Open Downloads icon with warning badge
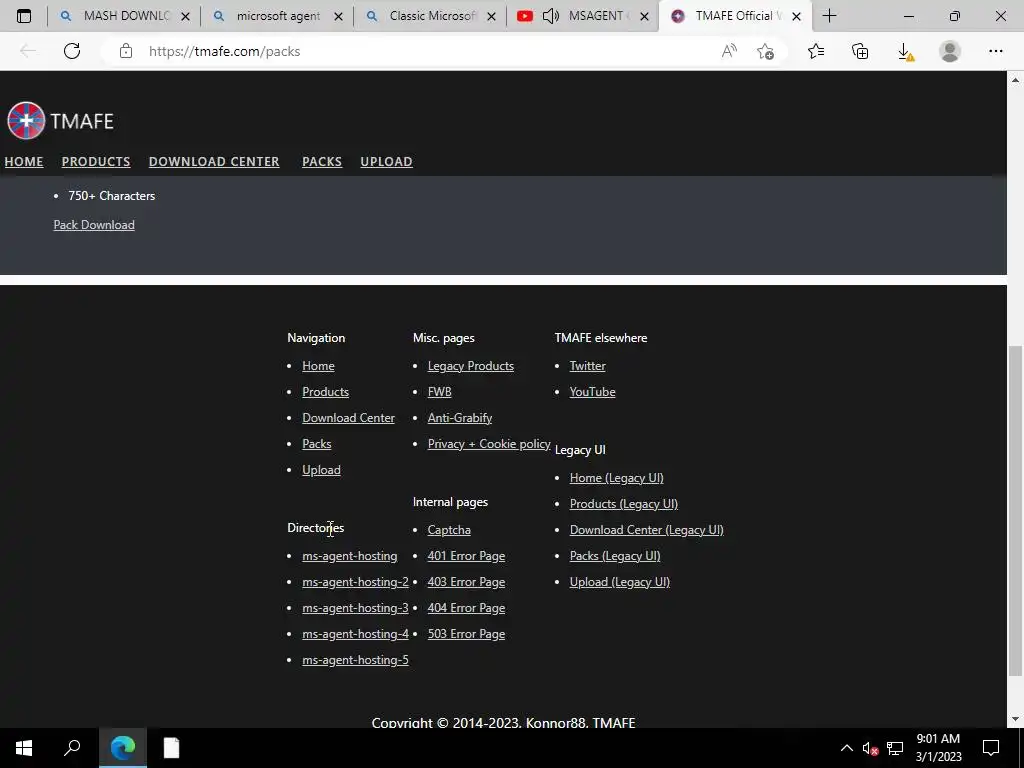 [905, 52]
